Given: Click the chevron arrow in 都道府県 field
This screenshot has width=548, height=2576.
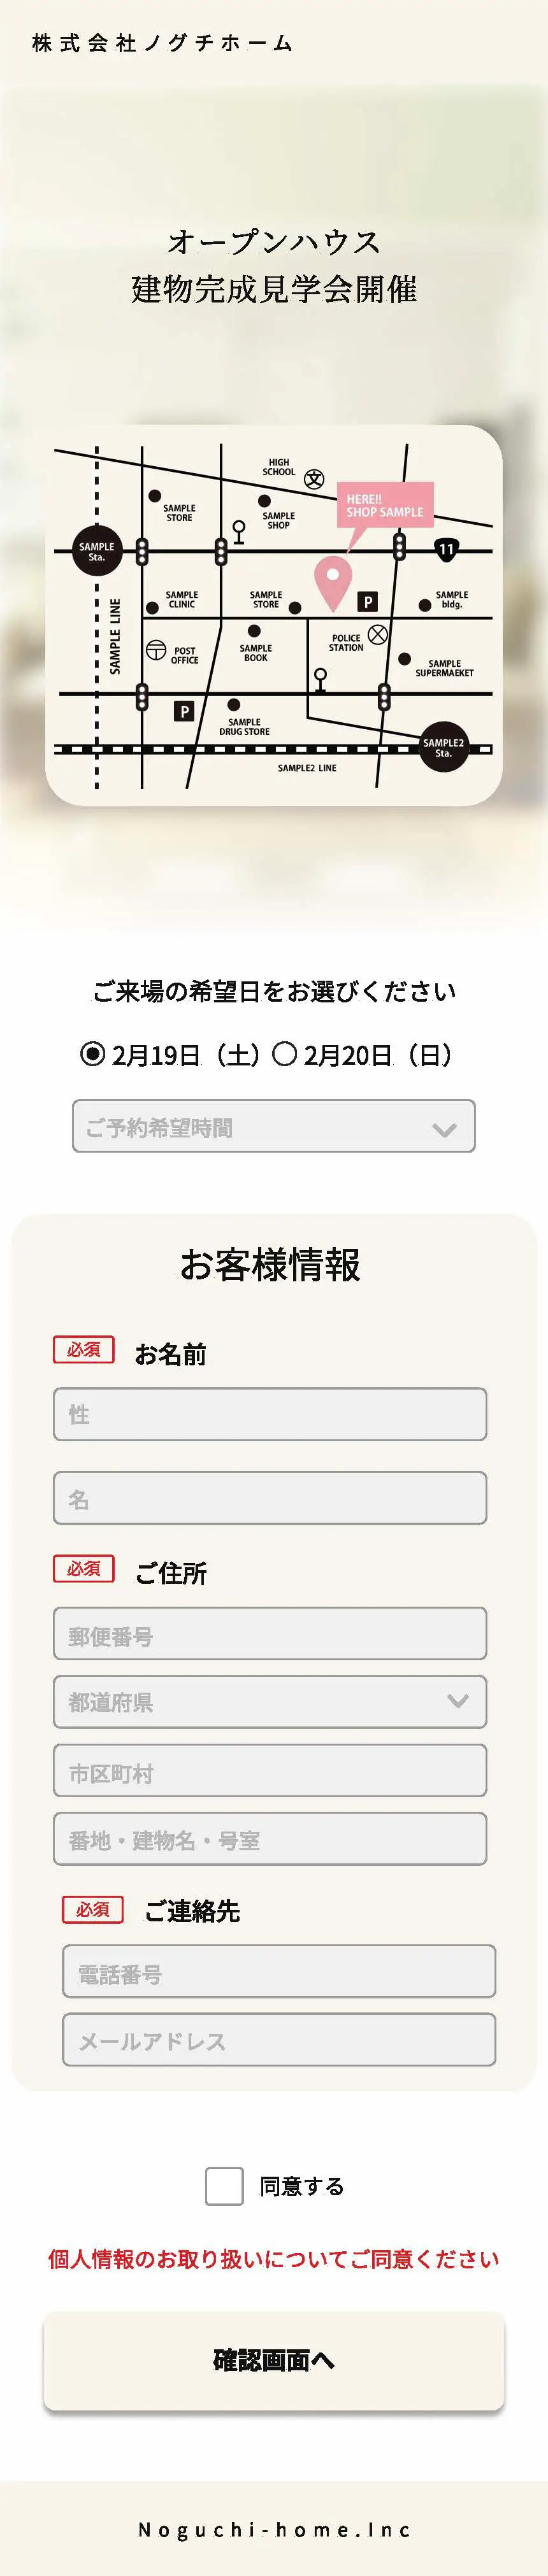Looking at the screenshot, I should point(458,1701).
